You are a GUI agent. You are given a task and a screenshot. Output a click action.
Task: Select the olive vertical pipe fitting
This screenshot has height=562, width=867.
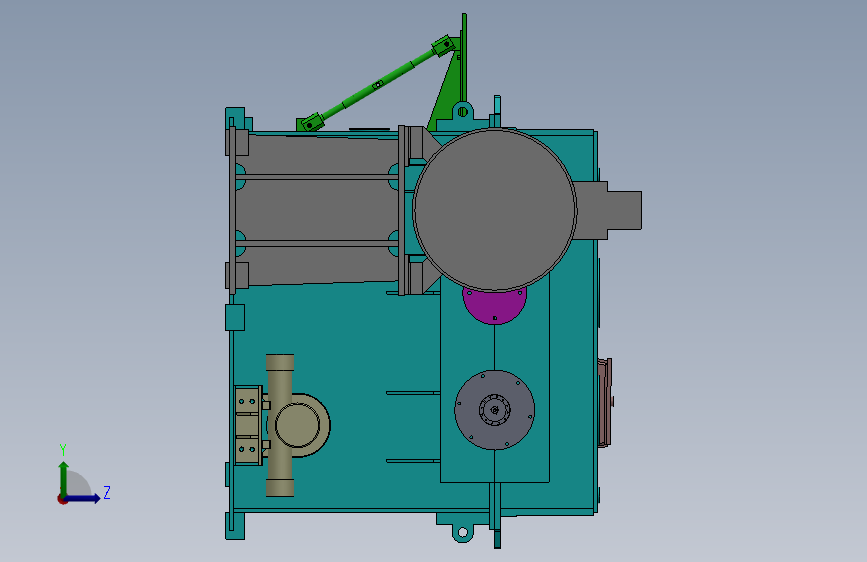[x=280, y=425]
